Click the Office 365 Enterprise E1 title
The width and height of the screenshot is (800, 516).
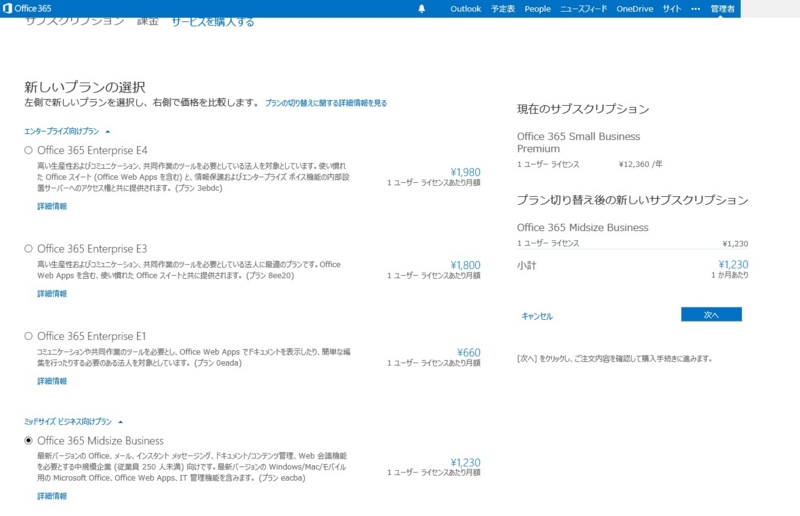[92, 336]
